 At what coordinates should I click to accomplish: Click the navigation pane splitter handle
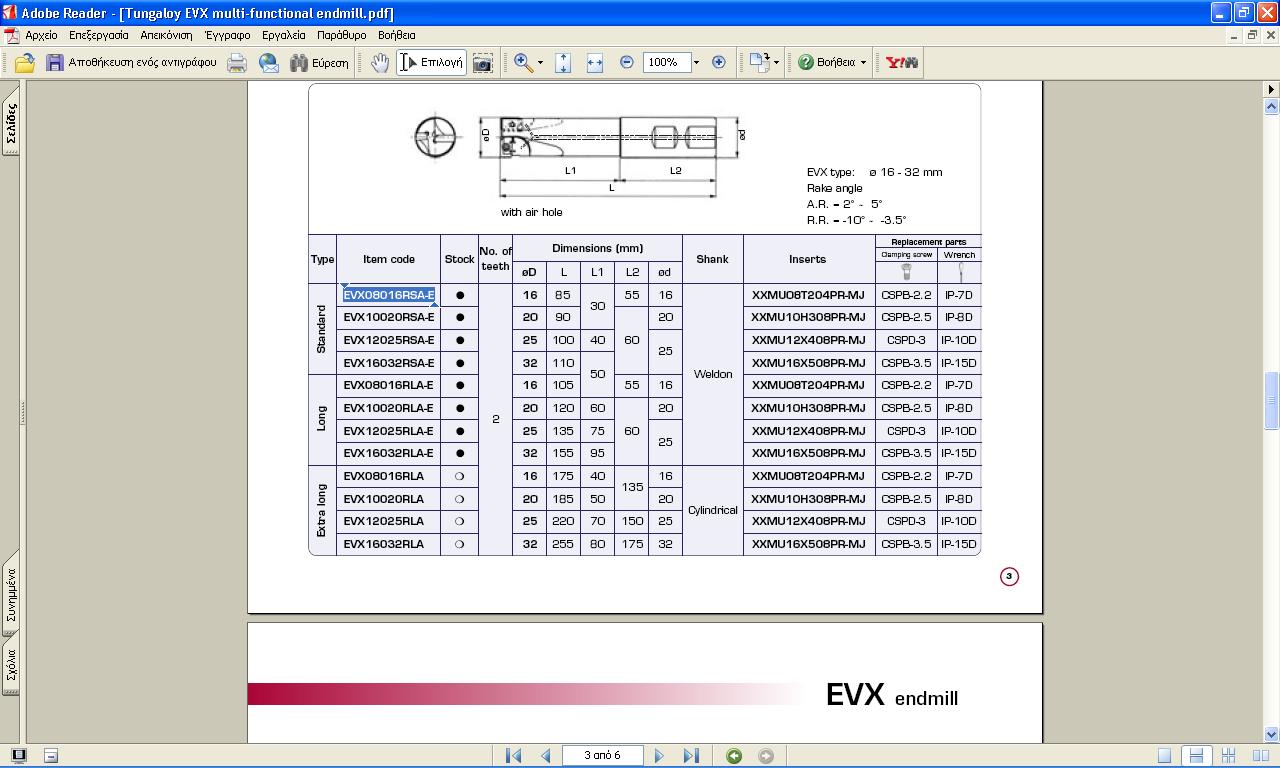(x=22, y=412)
